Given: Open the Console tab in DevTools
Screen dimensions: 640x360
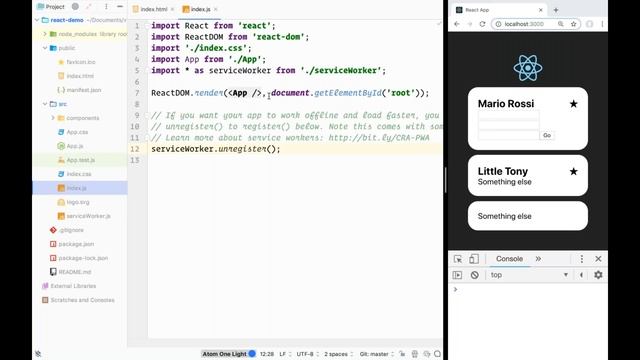Looking at the screenshot, I should (x=509, y=259).
